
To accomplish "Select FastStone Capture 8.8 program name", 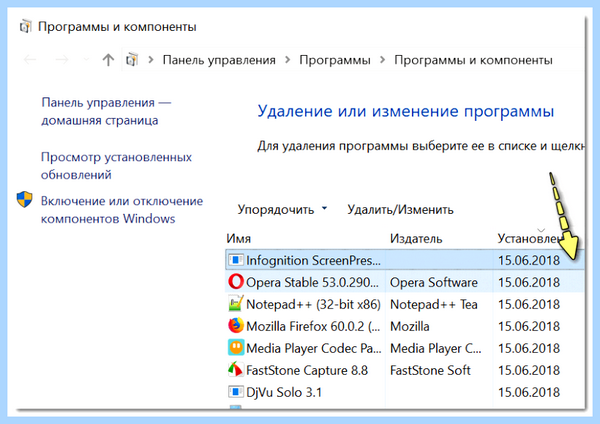I will point(307,370).
